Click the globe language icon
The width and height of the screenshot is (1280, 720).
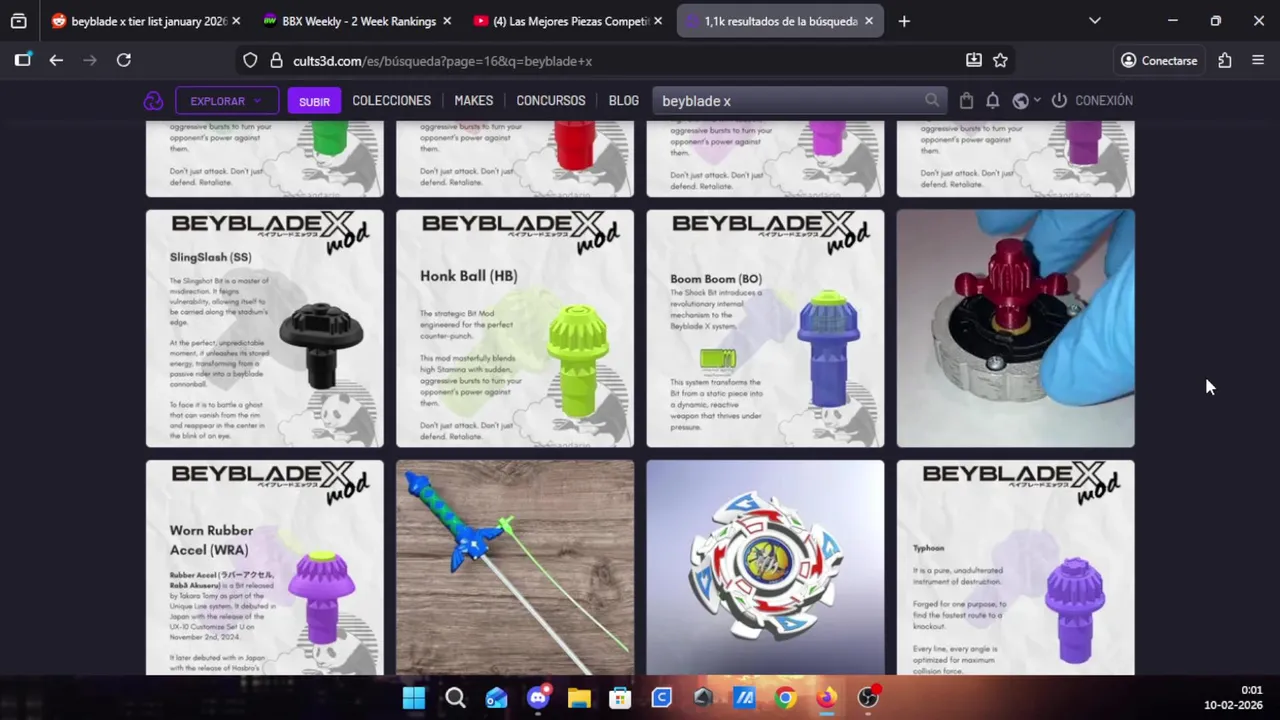[x=1020, y=101]
